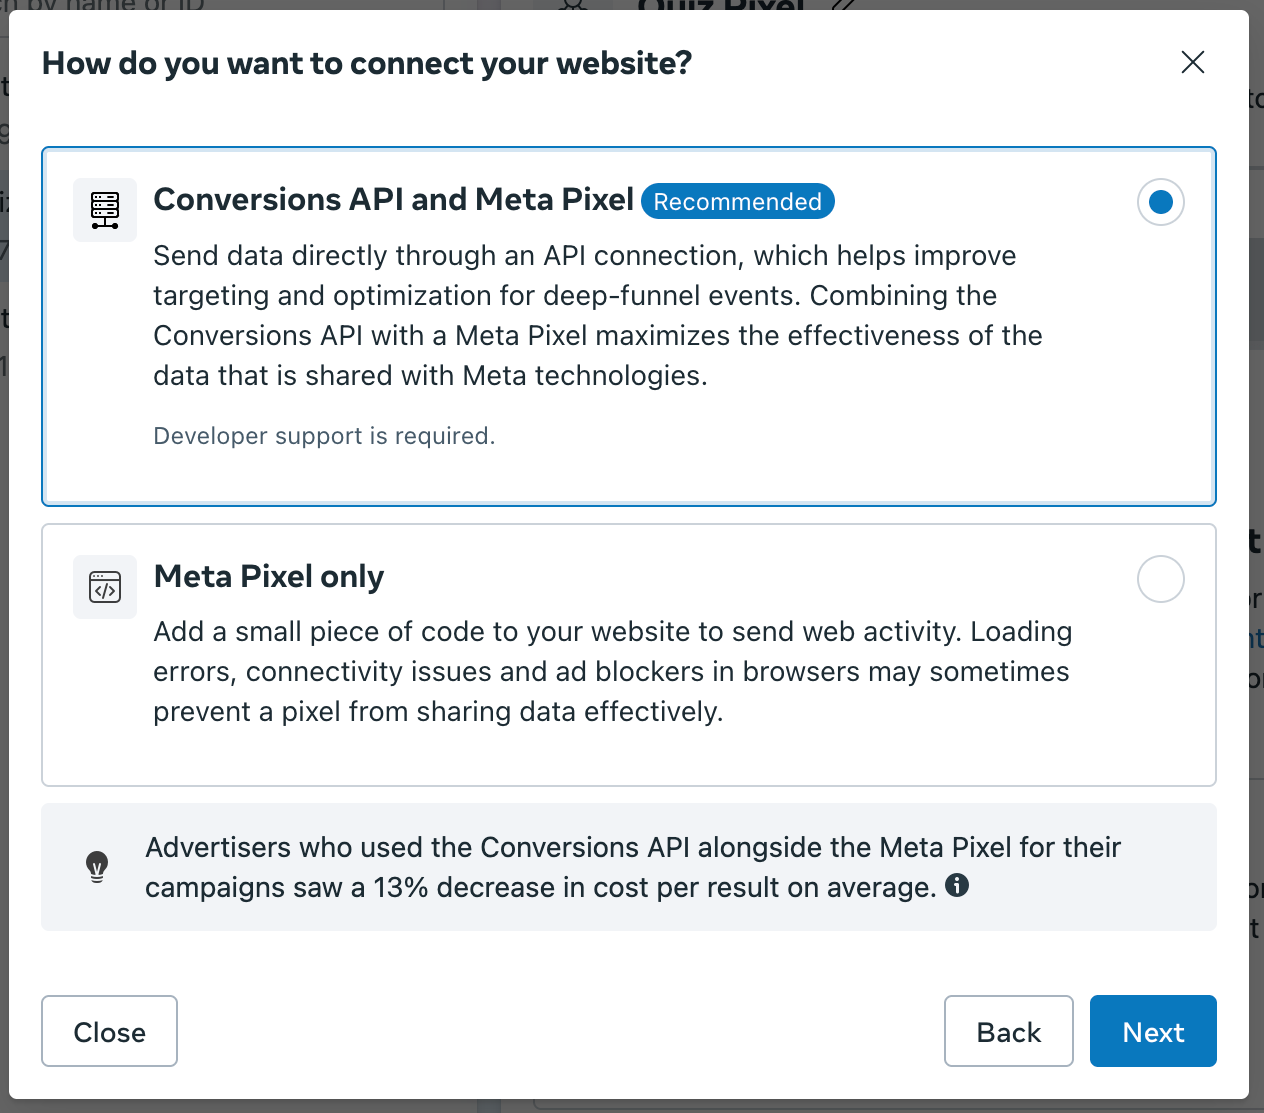The width and height of the screenshot is (1264, 1113).
Task: Click the dialog title "How do you want to connect your website?"
Action: (367, 63)
